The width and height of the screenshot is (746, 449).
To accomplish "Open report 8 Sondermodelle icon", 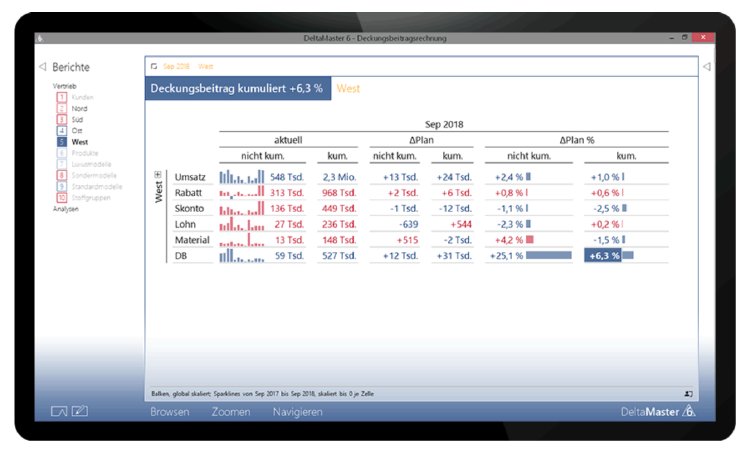I will pyautogui.click(x=62, y=175).
